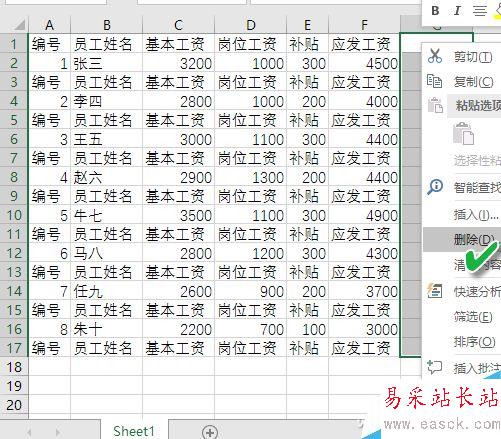Image resolution: width=501 pixels, height=439 pixels.
Task: Click cell with value 3700
Action: pos(364,291)
